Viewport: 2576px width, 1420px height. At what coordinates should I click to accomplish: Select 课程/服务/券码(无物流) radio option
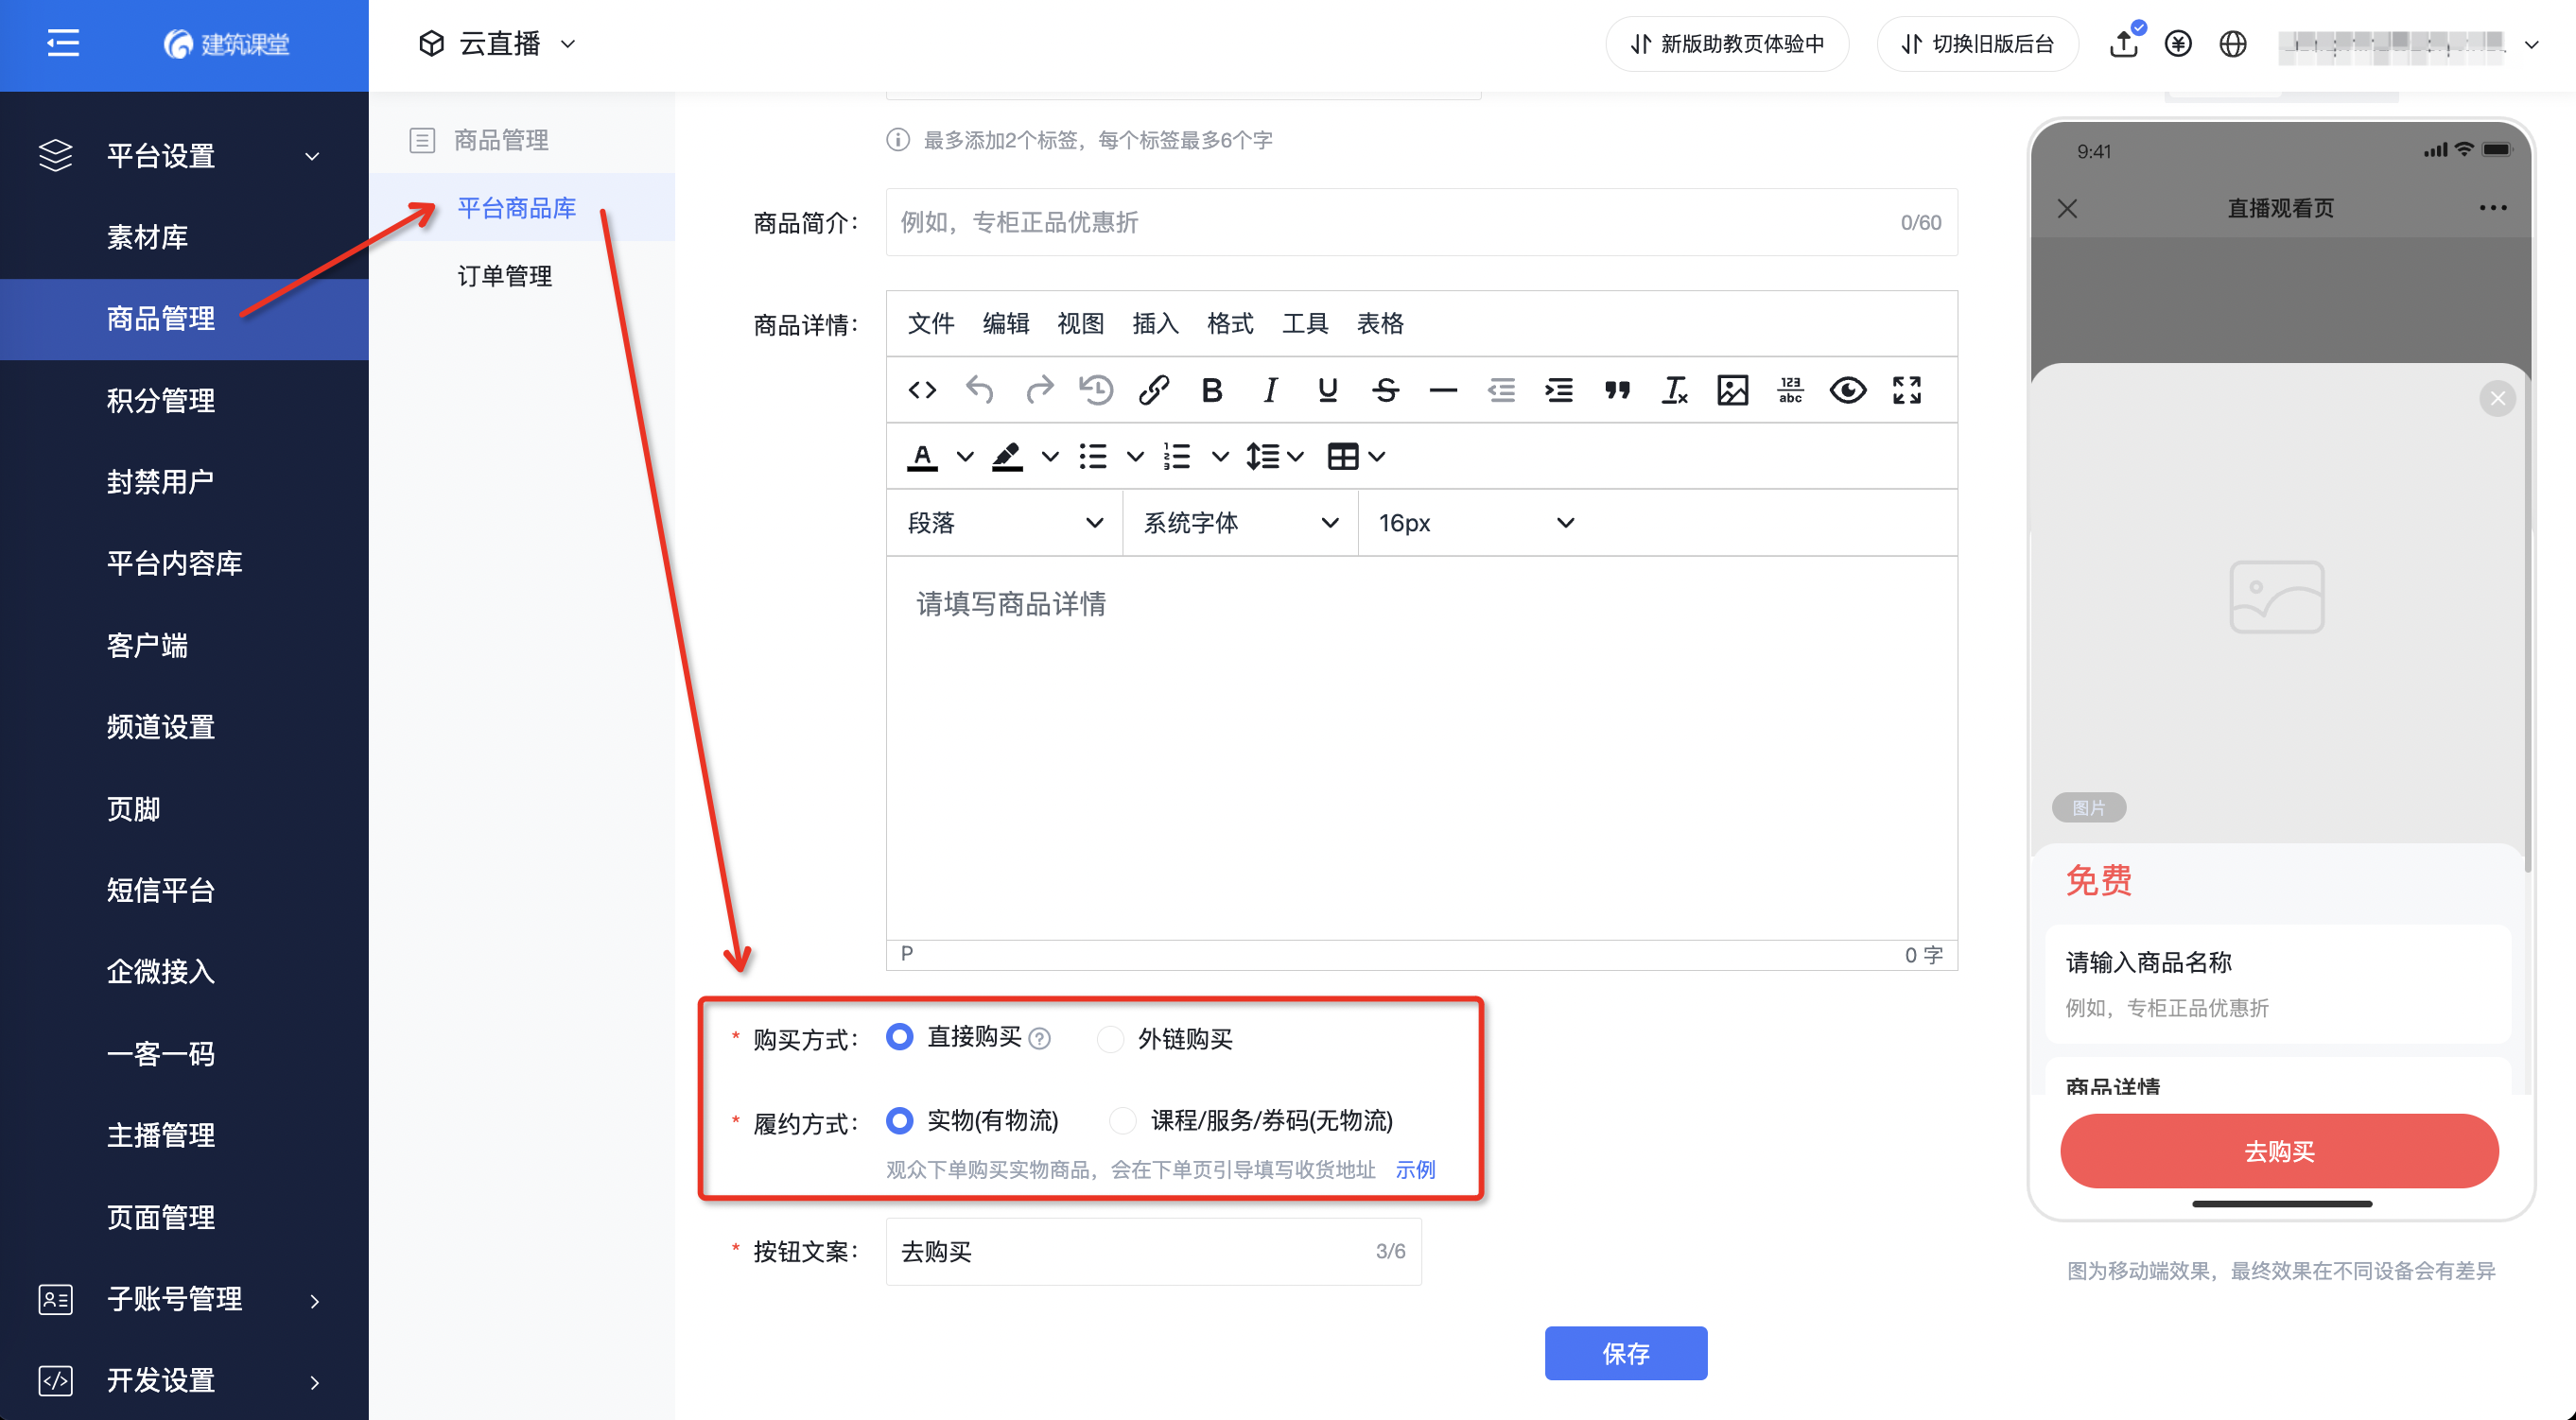click(x=1122, y=1120)
